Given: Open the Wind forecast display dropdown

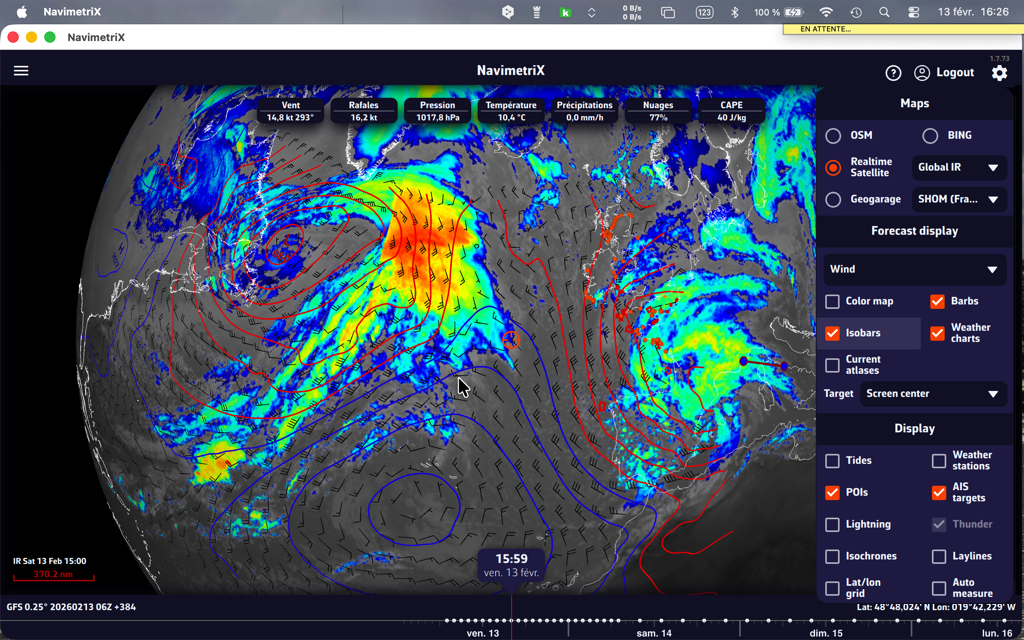Looking at the screenshot, I should 914,269.
